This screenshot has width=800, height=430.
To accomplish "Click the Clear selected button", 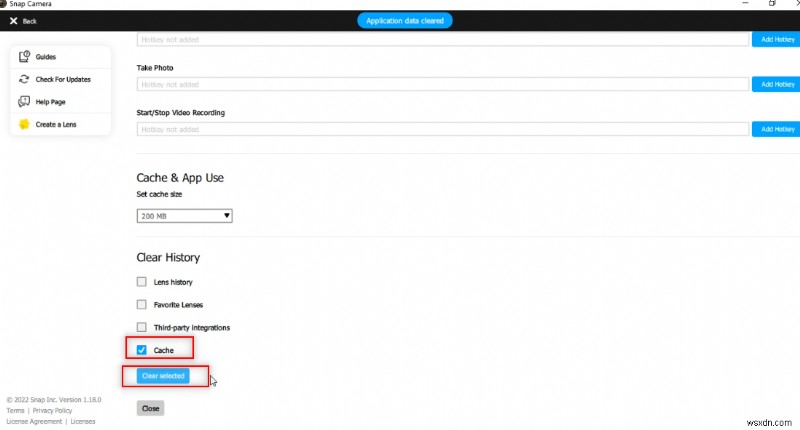I will [163, 376].
